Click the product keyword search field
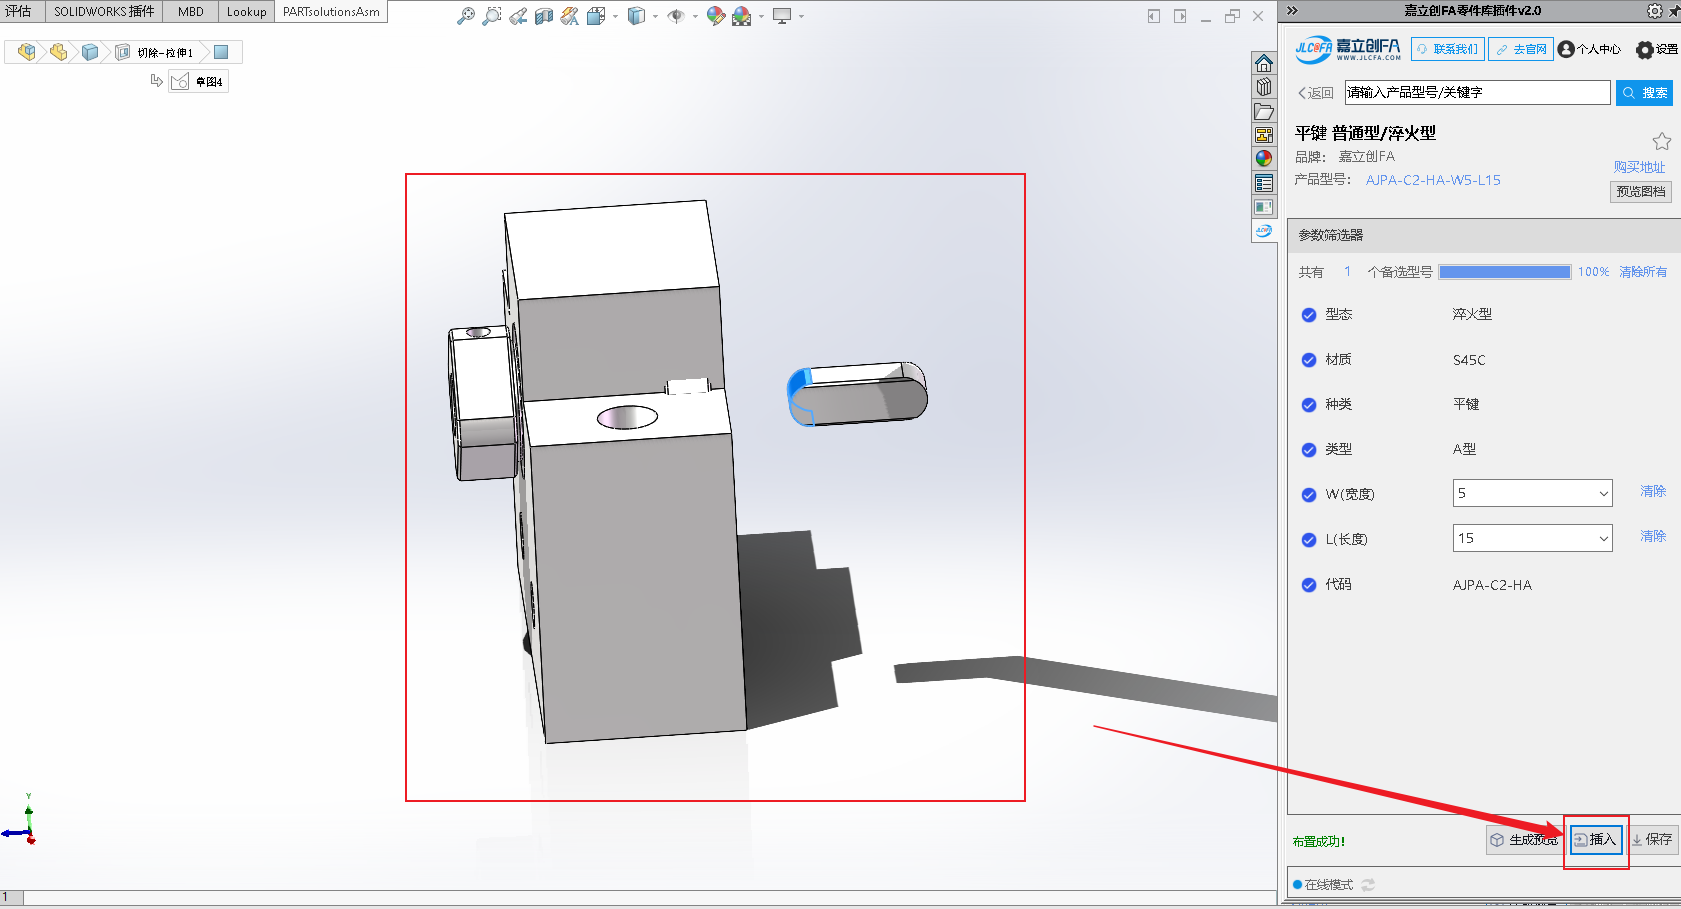 click(1476, 93)
